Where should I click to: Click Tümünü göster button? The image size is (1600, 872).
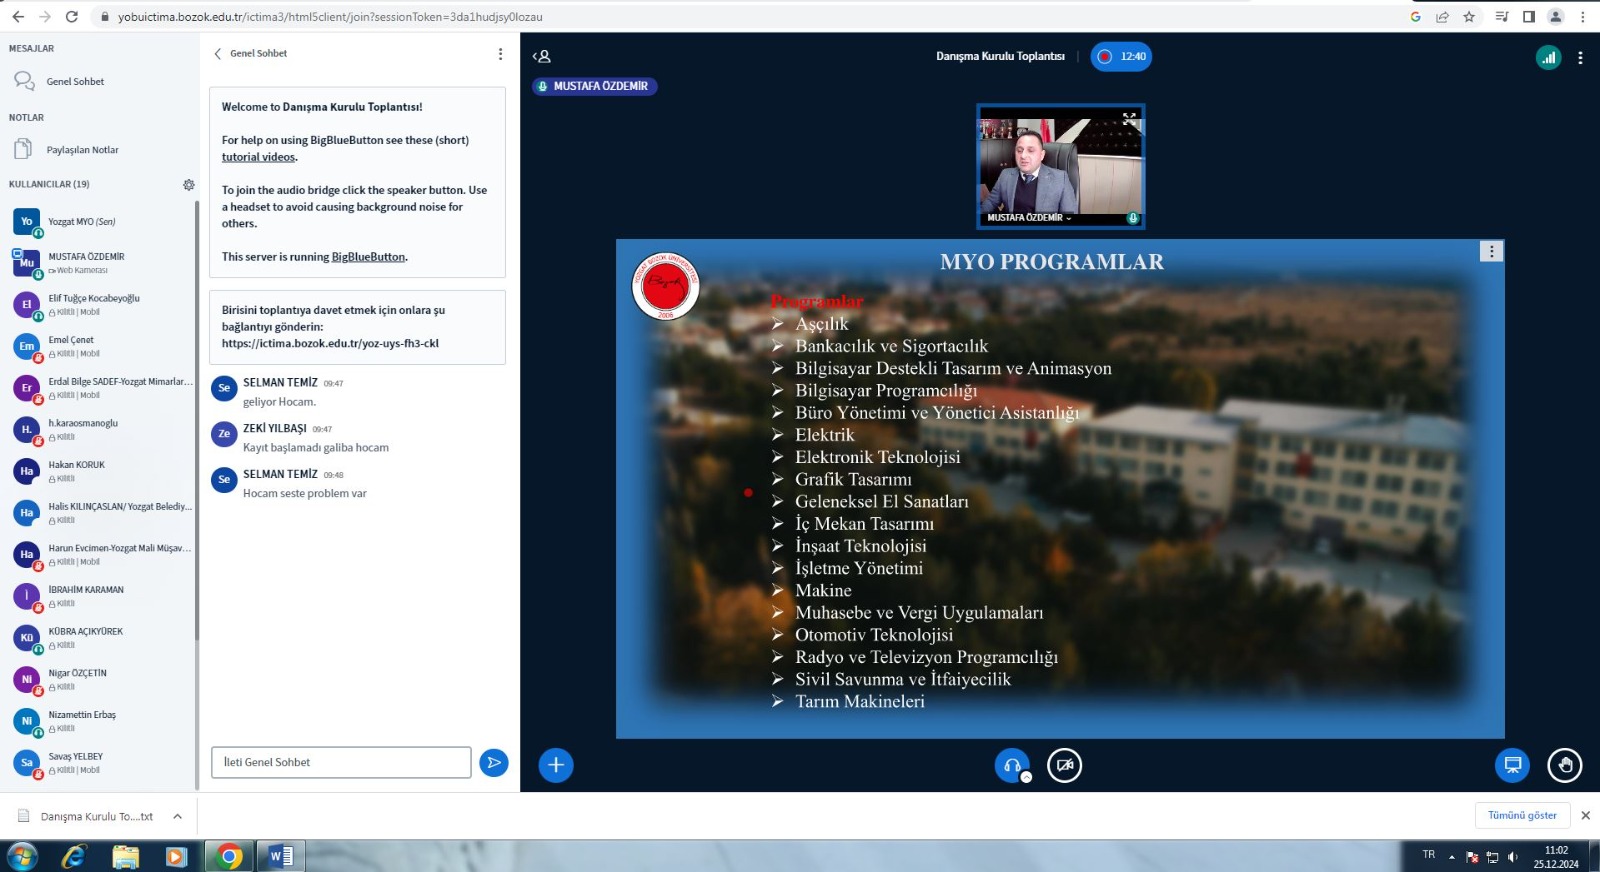(x=1522, y=815)
